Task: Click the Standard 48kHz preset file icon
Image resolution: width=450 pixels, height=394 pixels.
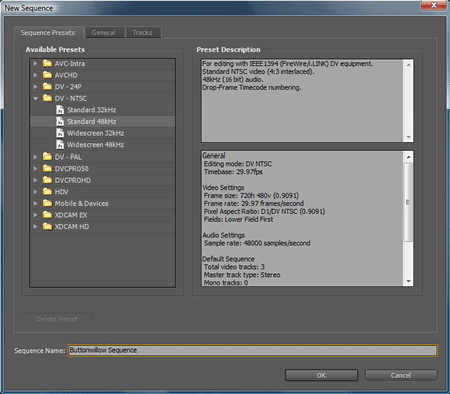Action: [x=60, y=121]
